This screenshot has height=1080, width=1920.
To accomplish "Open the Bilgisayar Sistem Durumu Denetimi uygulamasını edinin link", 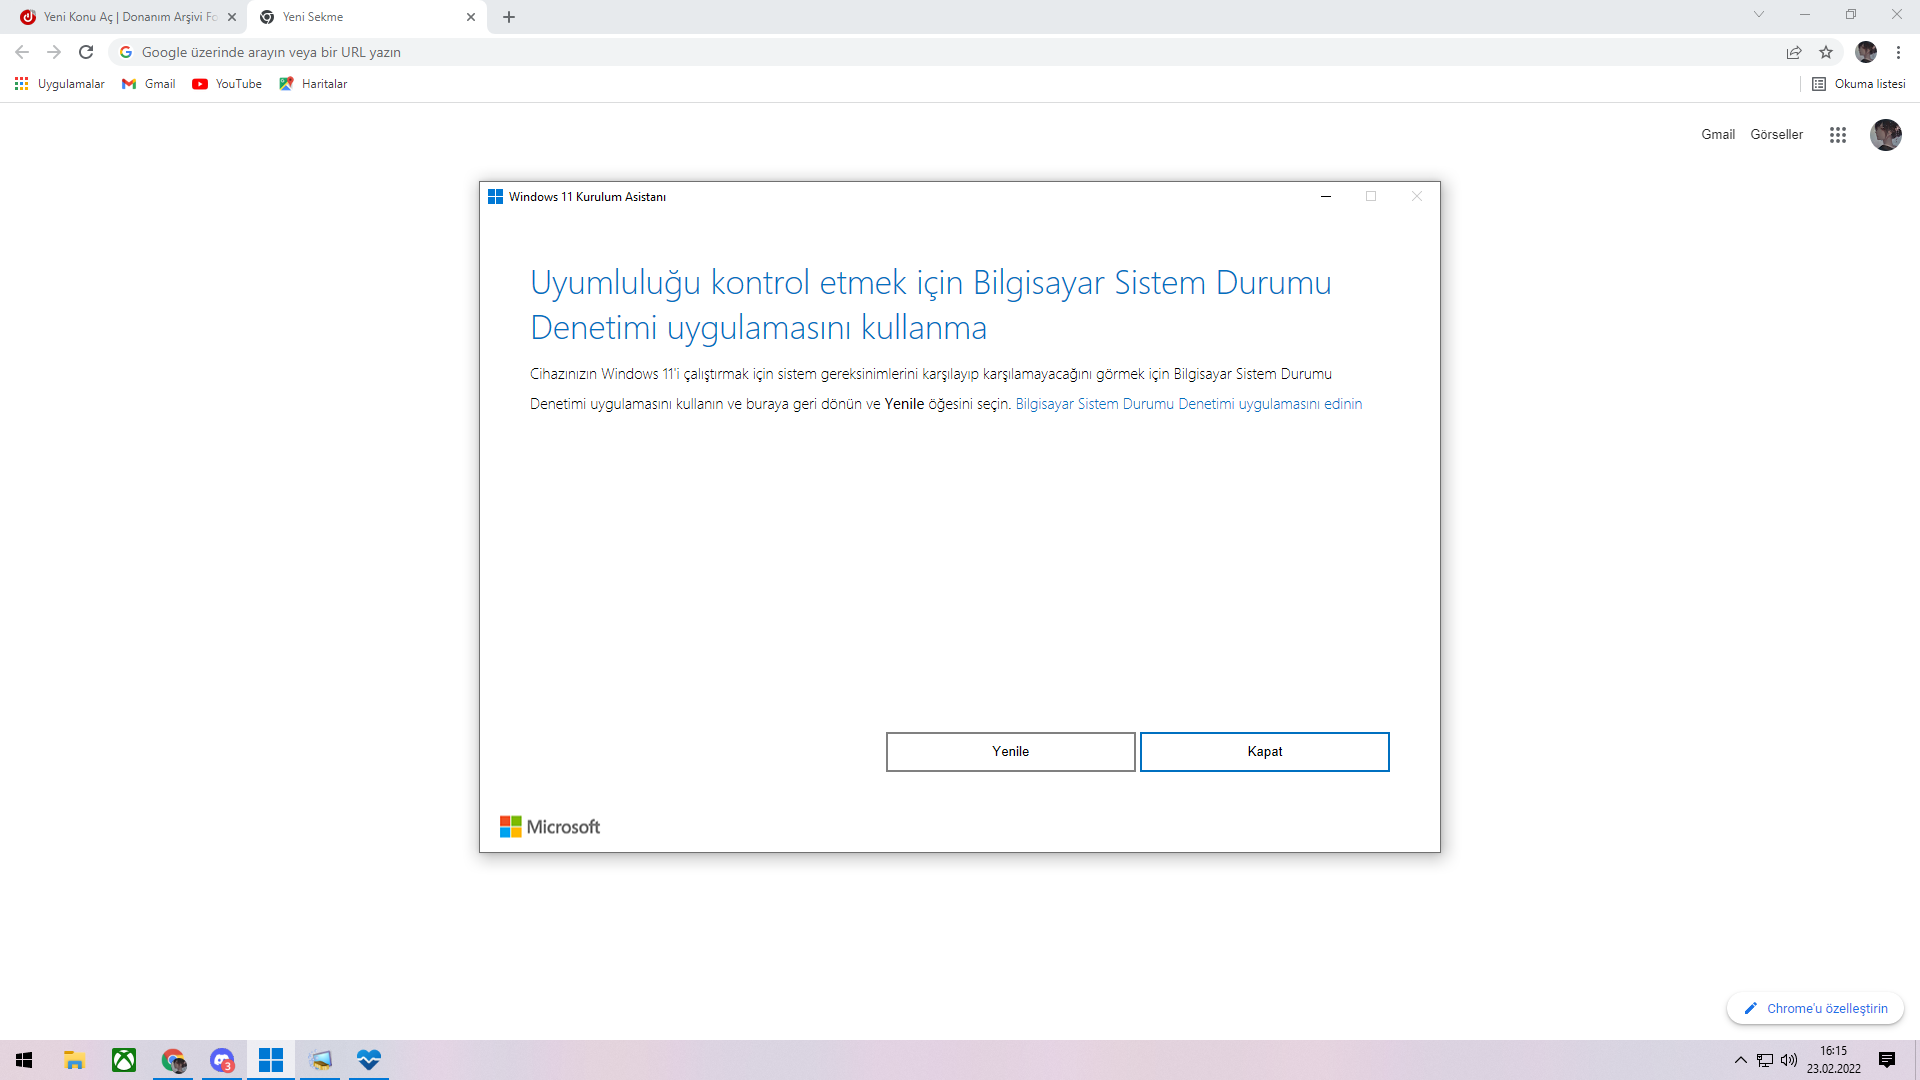I will 1188,404.
